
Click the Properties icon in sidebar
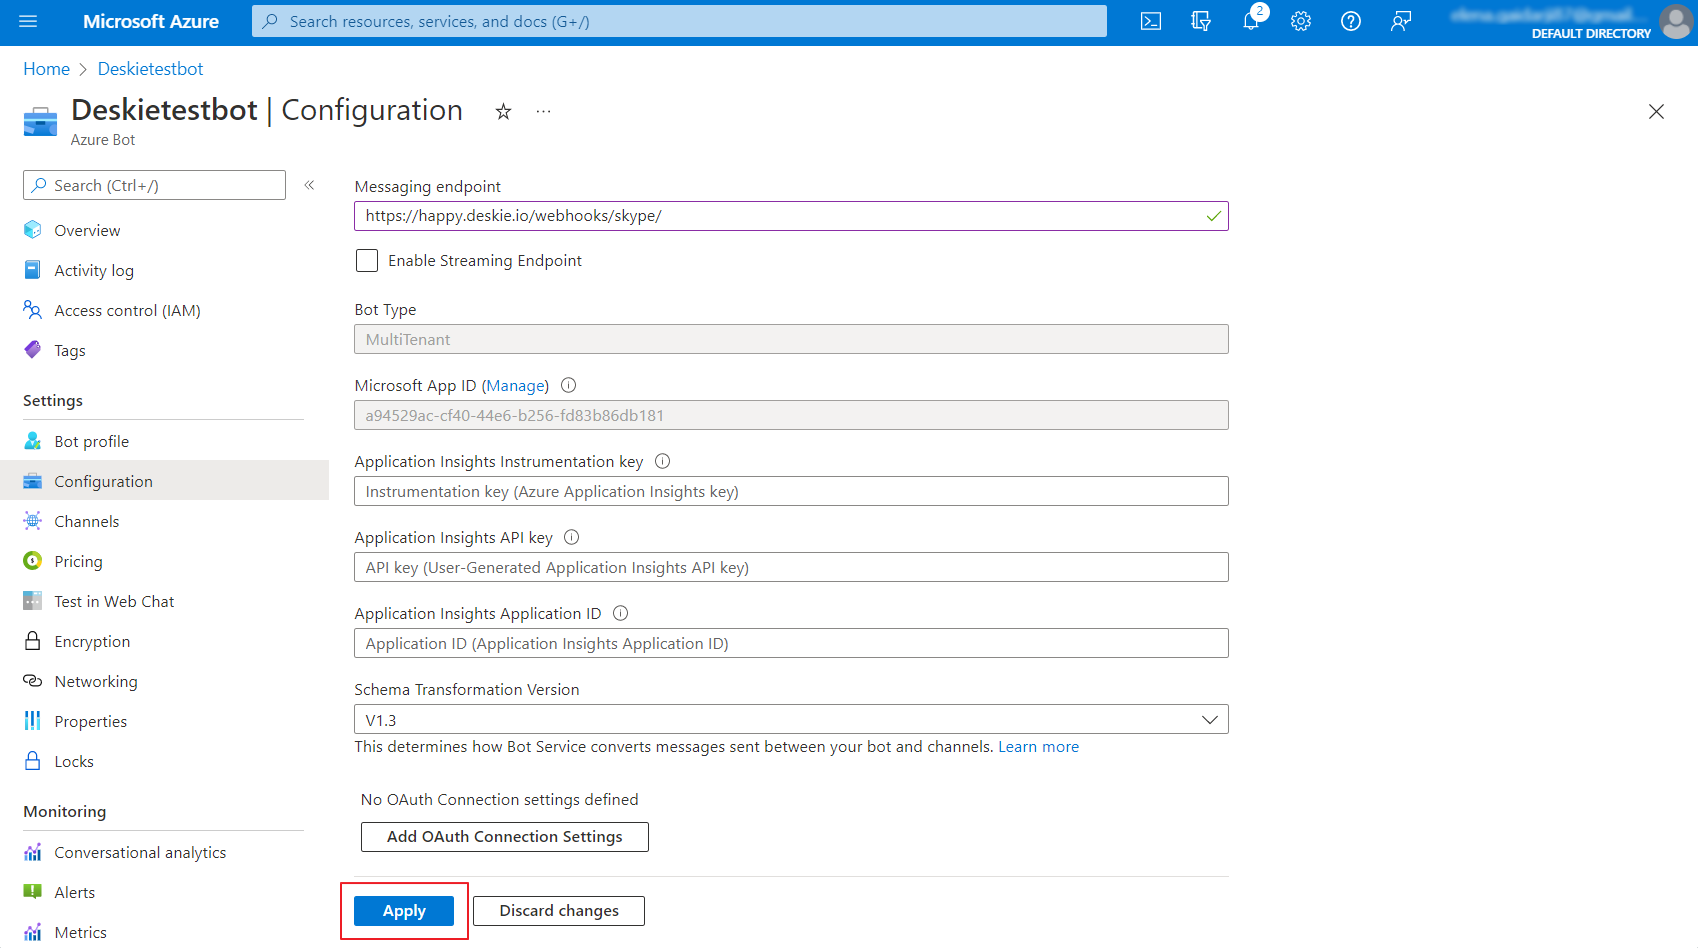(33, 721)
